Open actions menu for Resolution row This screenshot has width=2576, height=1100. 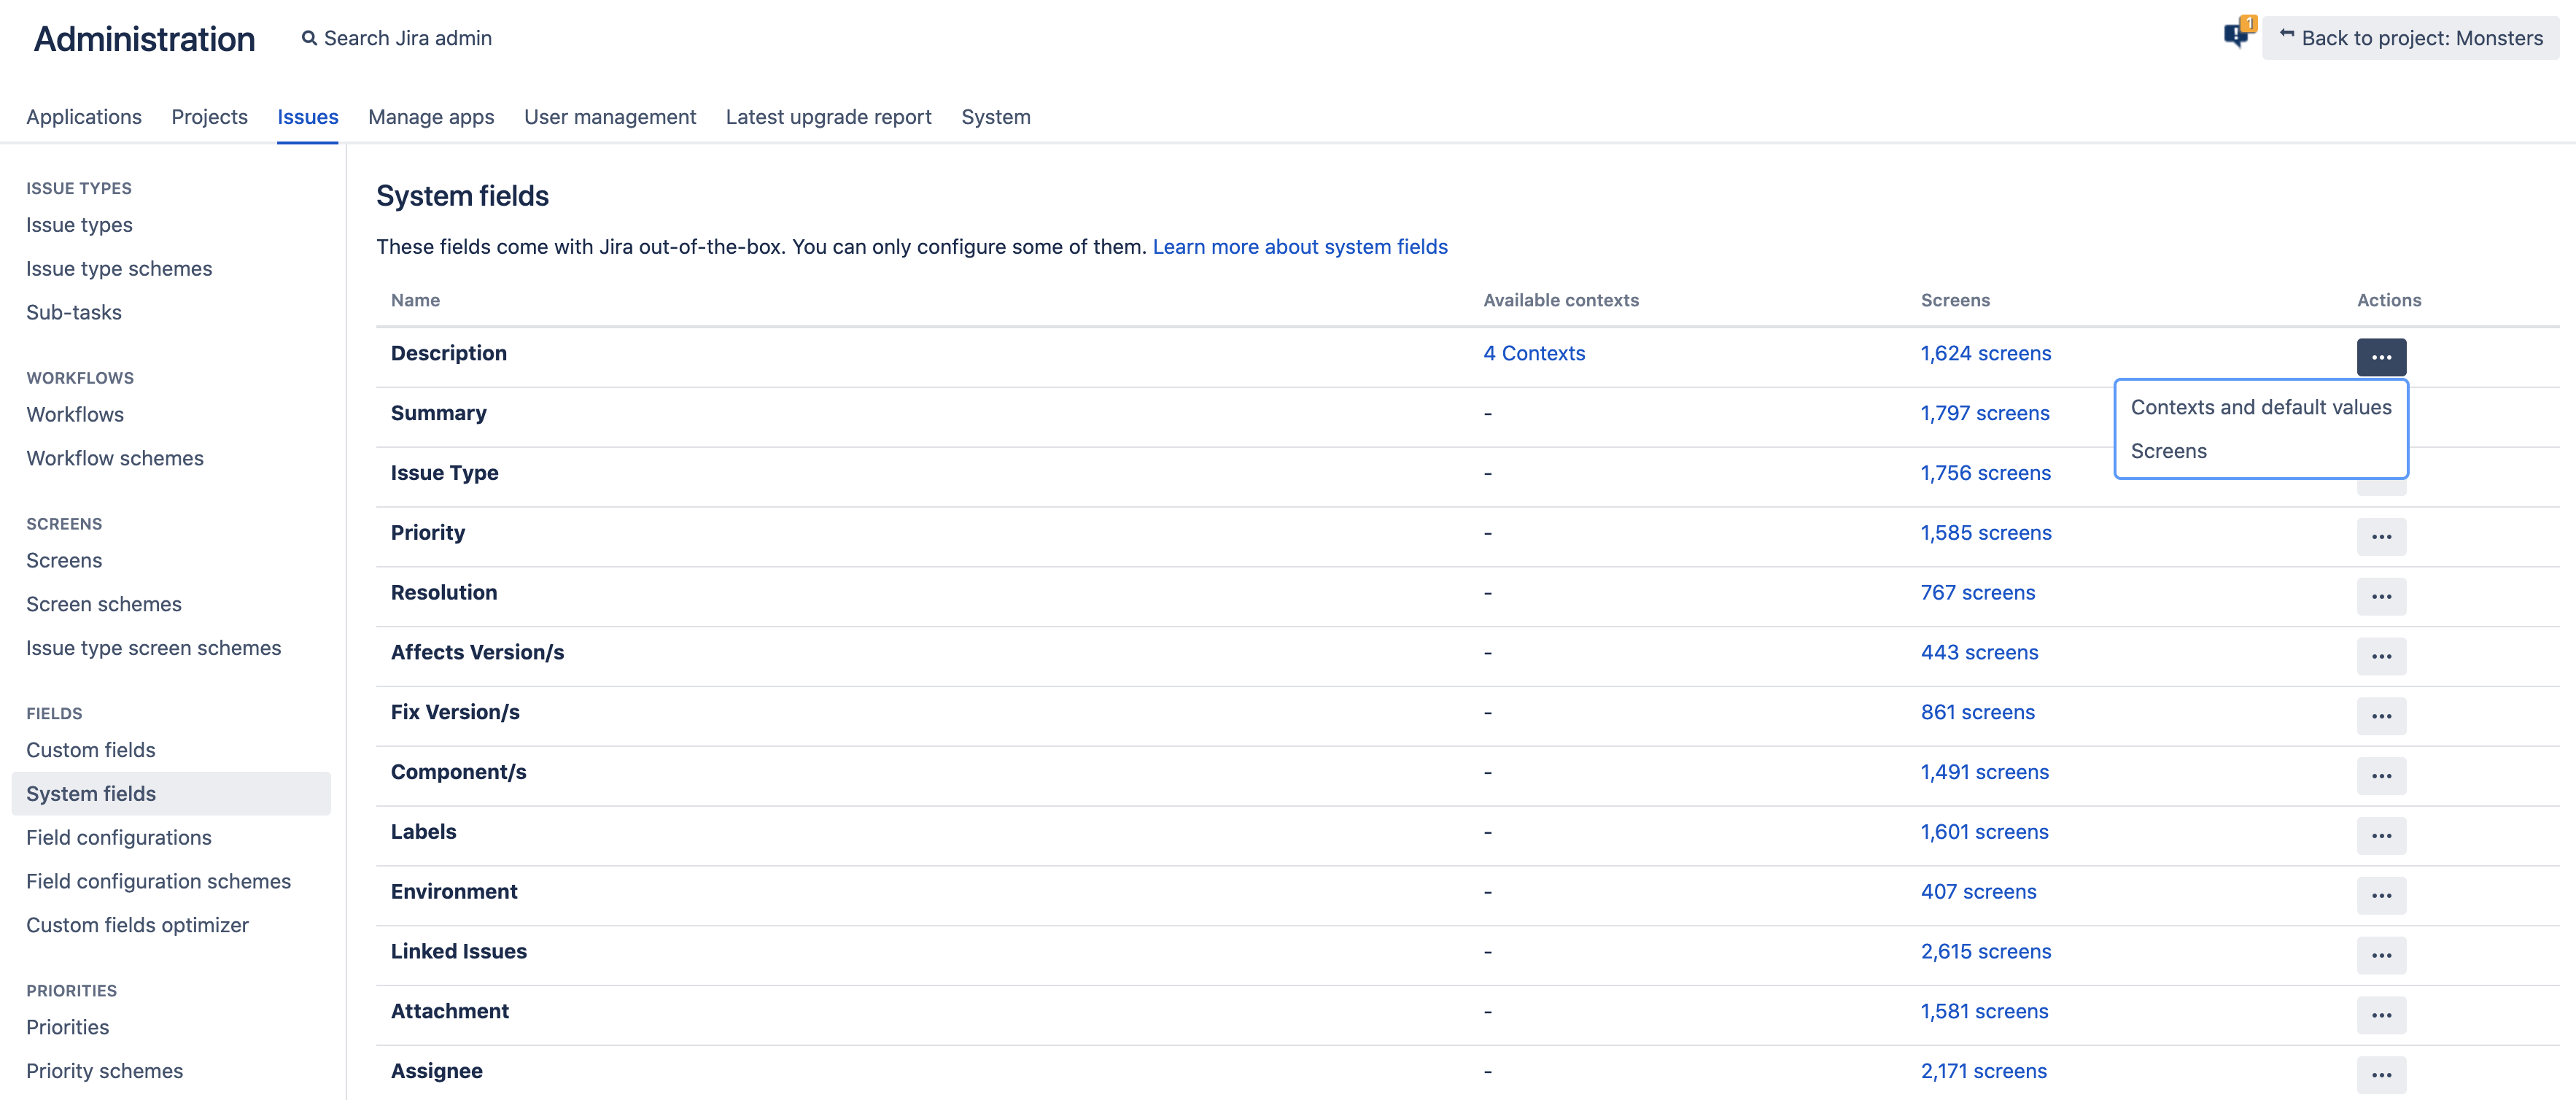click(x=2381, y=597)
